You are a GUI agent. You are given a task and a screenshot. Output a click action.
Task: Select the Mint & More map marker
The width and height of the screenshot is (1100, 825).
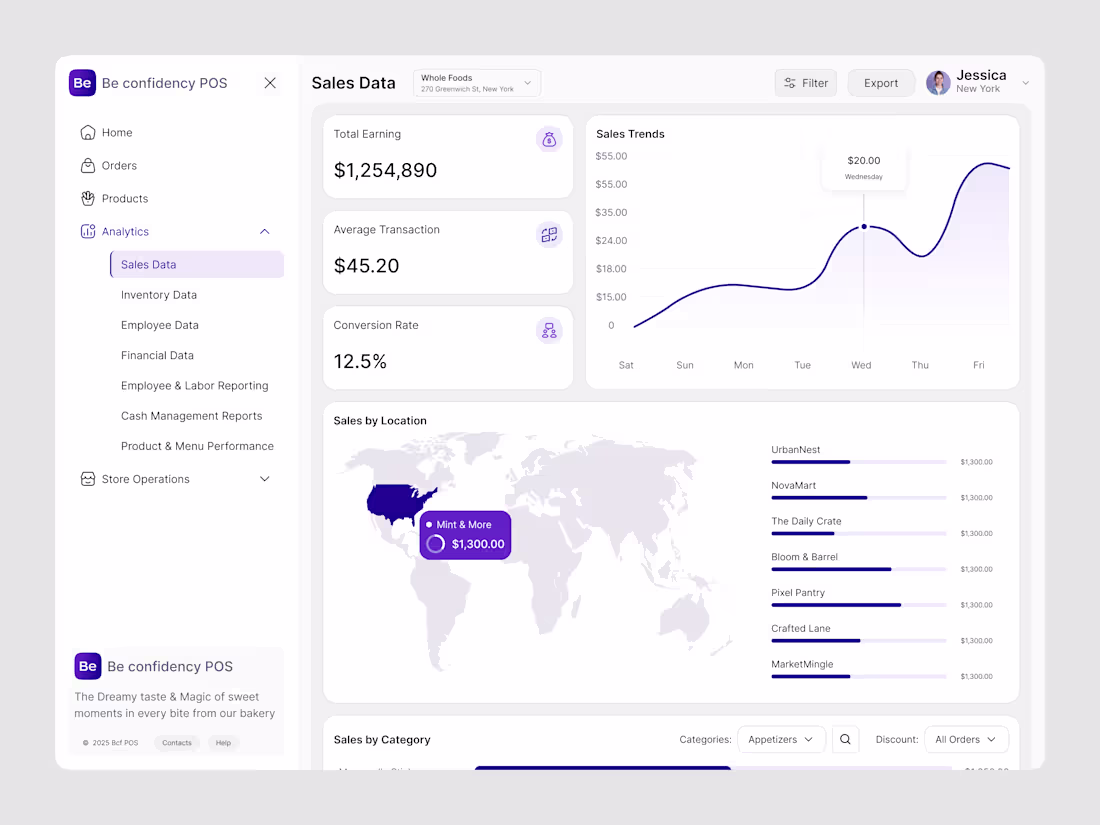pos(465,534)
